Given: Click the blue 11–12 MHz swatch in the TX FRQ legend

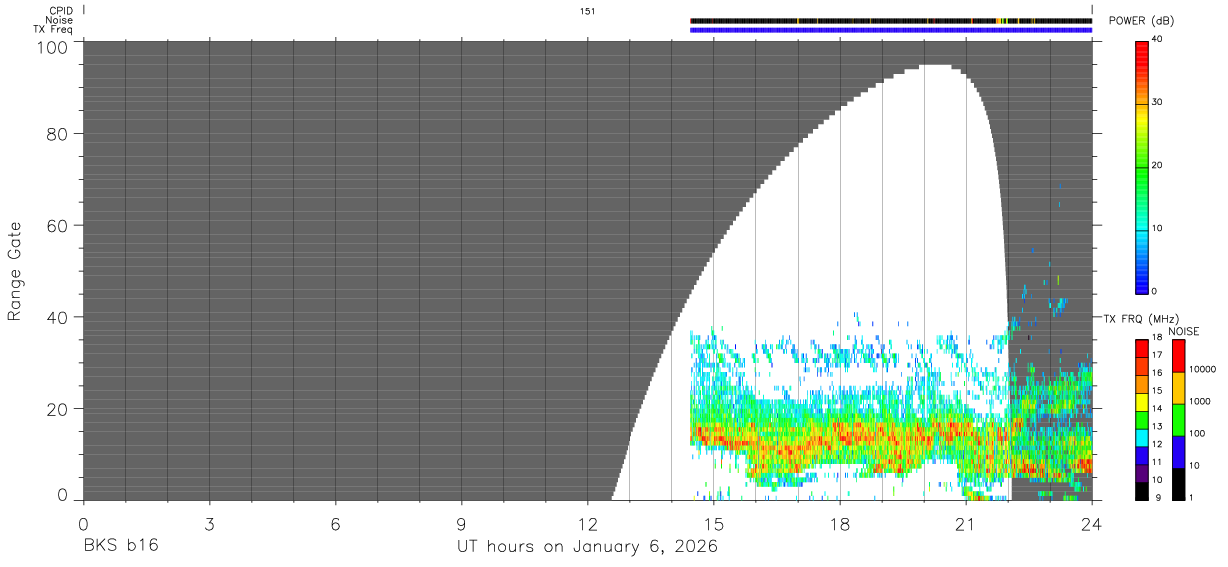Looking at the screenshot, I should click(x=1142, y=456).
